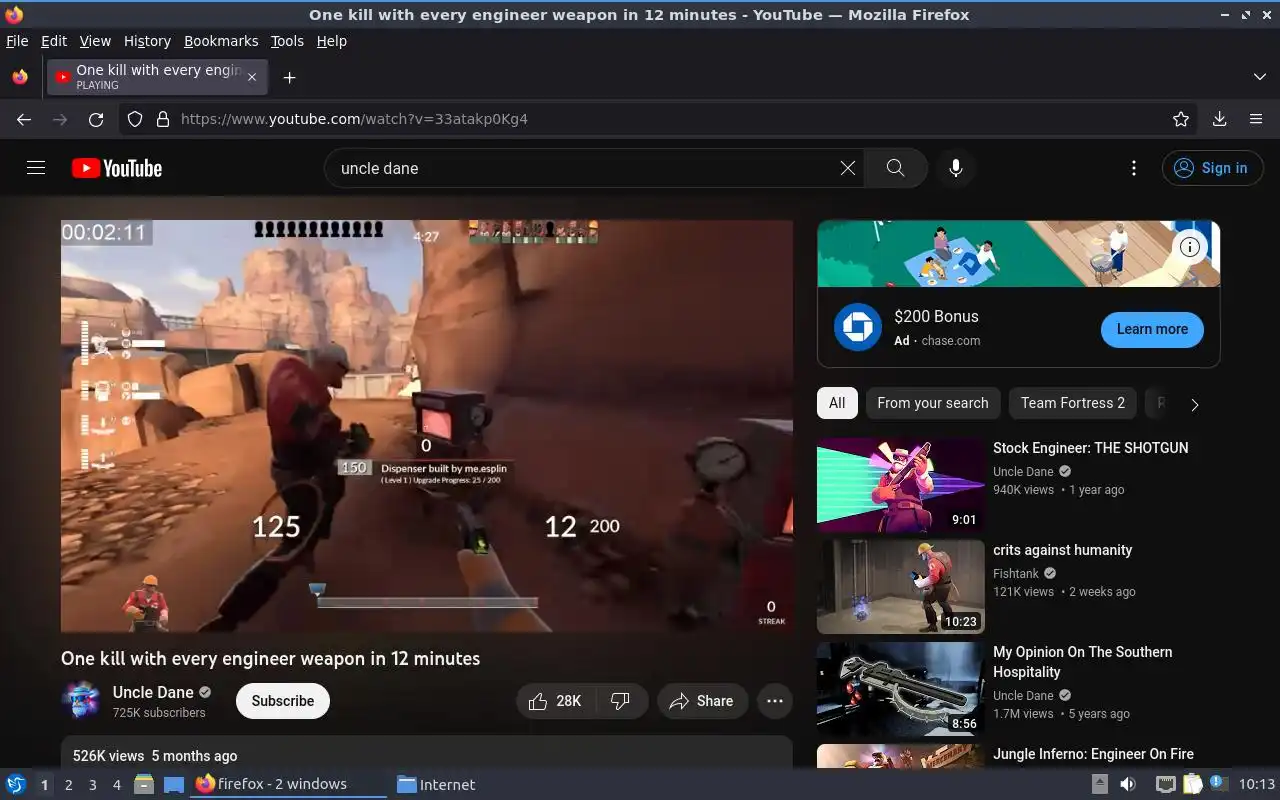
Task: Select the Team Fortress 2 chip
Action: [x=1073, y=403]
